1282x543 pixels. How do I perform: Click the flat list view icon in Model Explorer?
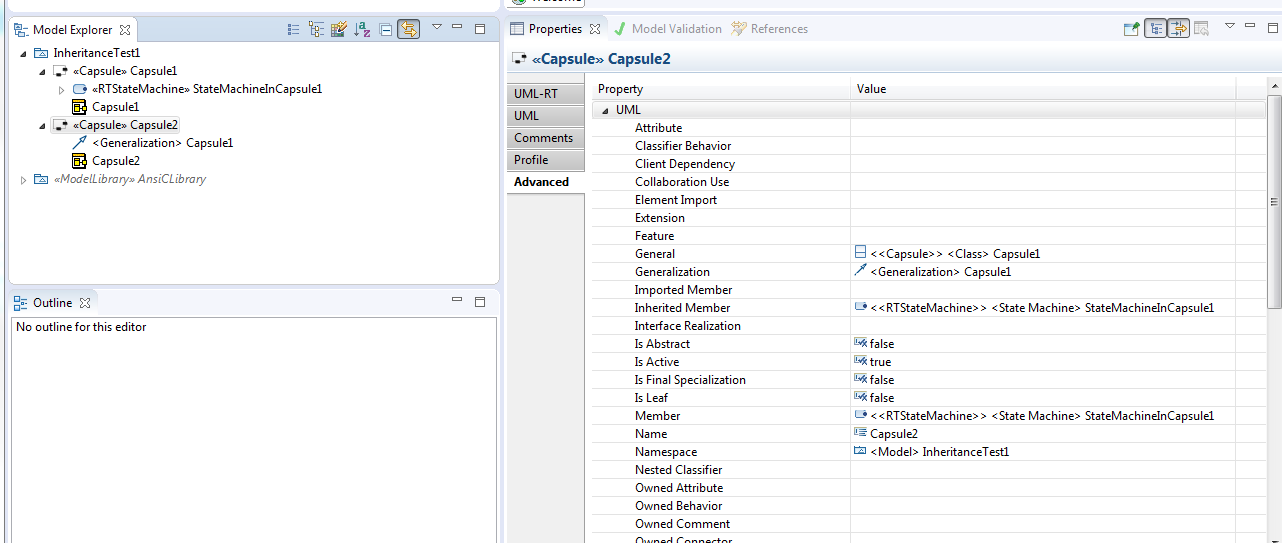[293, 30]
